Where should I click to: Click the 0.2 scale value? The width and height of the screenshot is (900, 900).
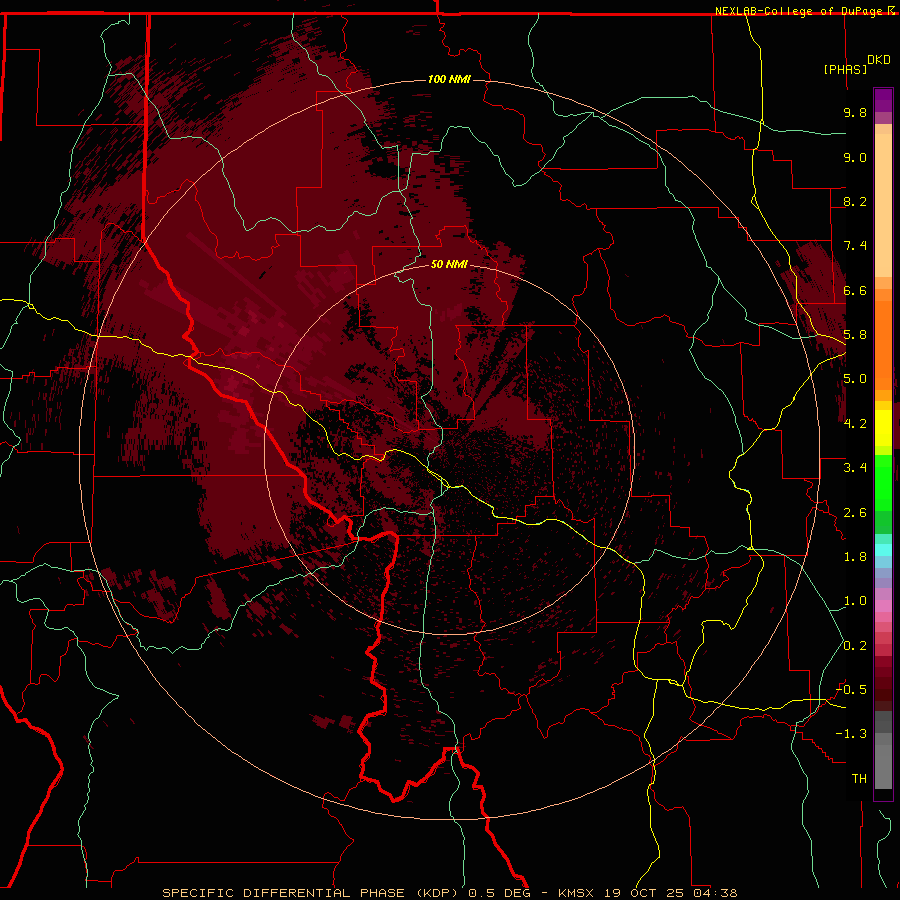[x=855, y=646]
